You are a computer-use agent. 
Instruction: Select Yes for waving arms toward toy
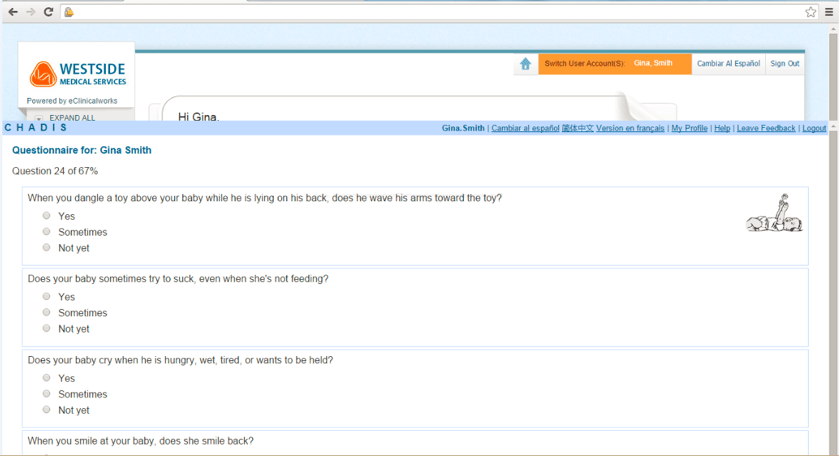[x=47, y=216]
